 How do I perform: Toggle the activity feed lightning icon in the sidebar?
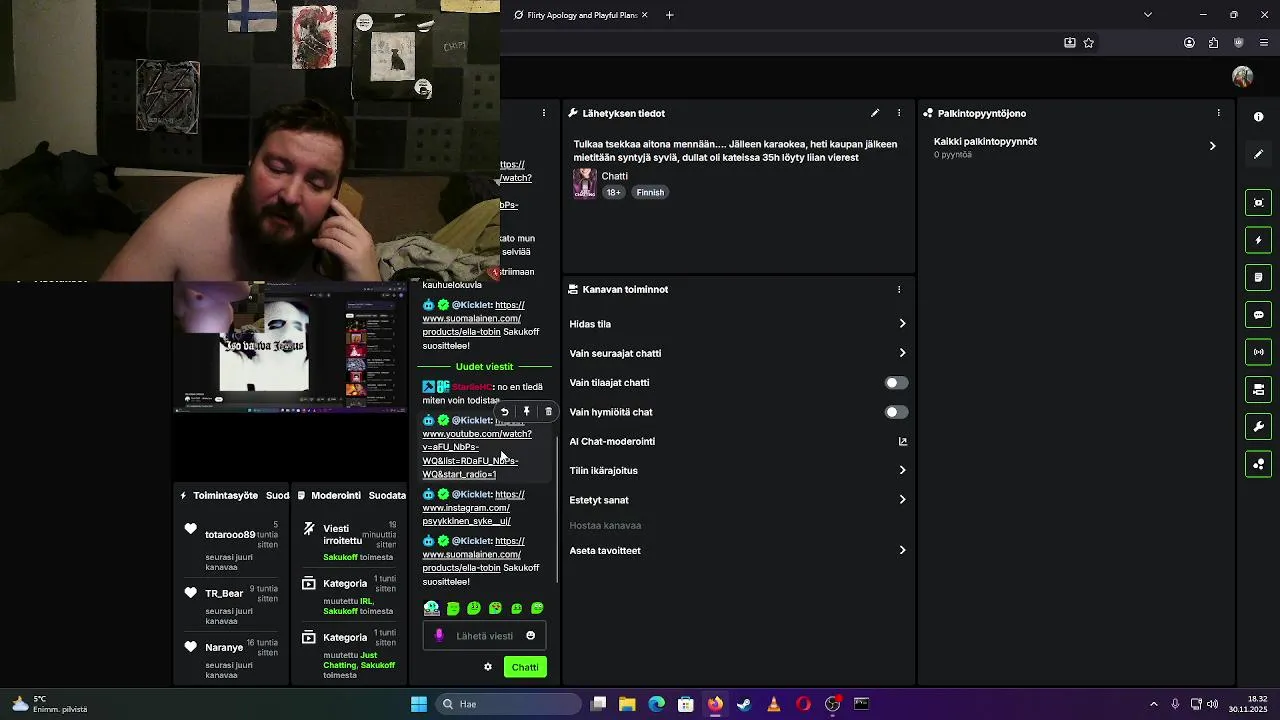tap(1258, 240)
